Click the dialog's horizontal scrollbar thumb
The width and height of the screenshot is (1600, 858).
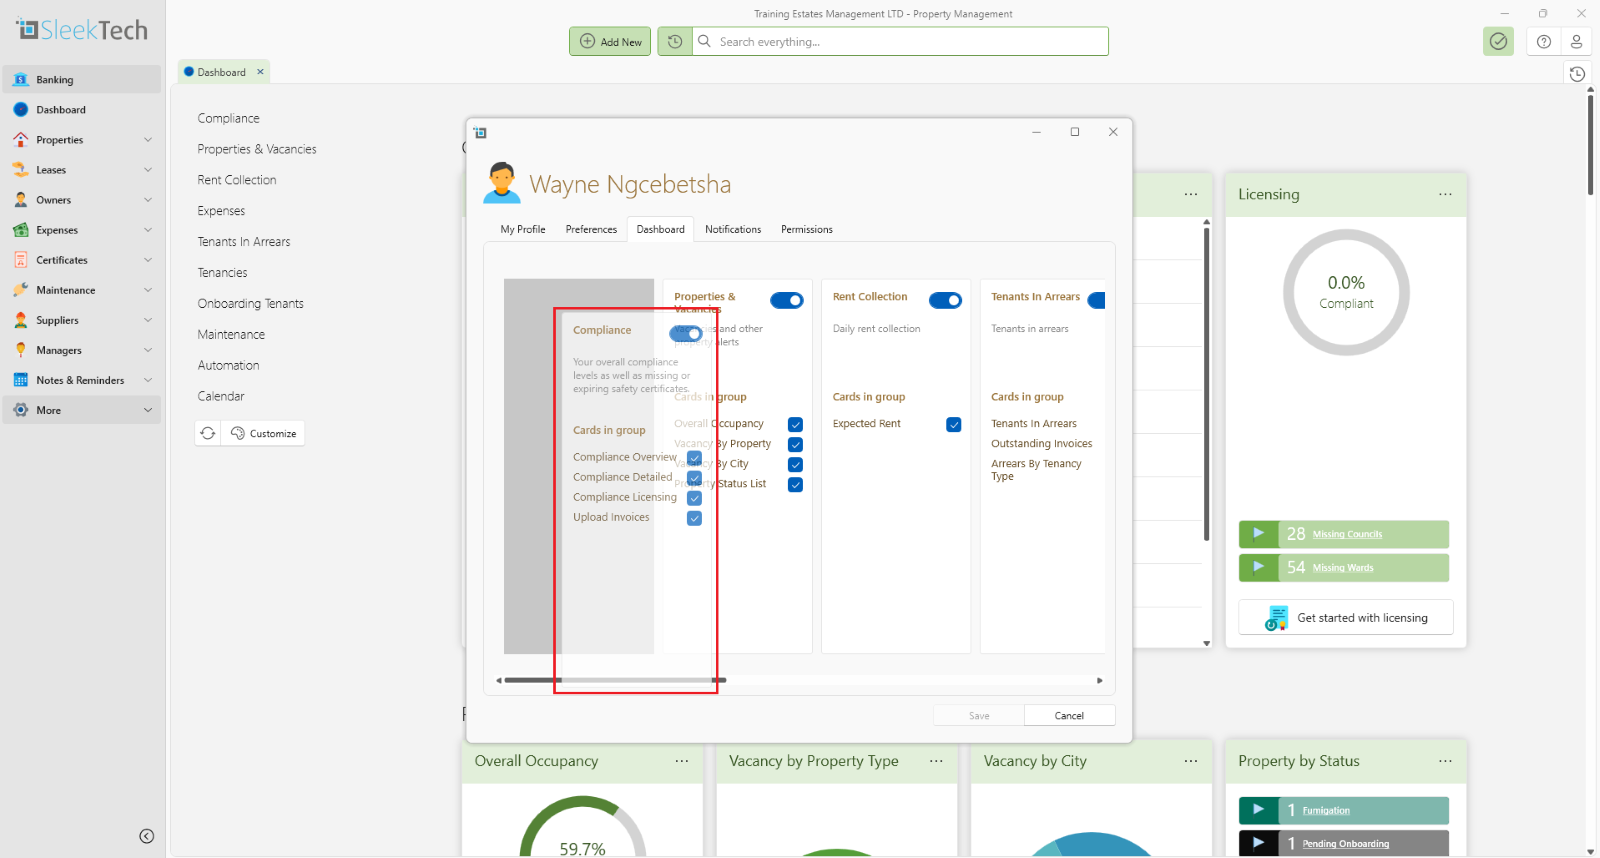[x=615, y=680]
